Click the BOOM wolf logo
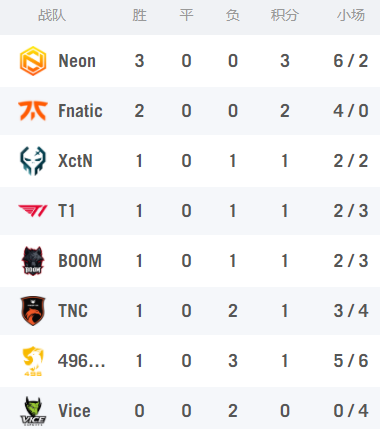 [33, 261]
